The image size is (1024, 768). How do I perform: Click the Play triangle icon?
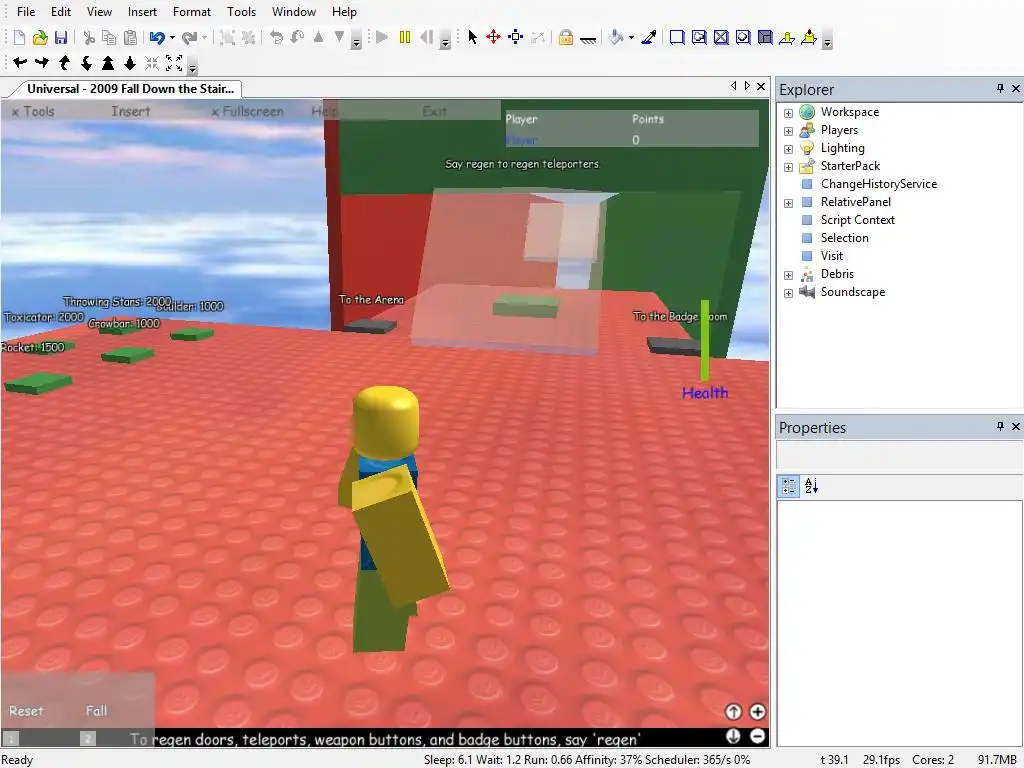coord(383,37)
